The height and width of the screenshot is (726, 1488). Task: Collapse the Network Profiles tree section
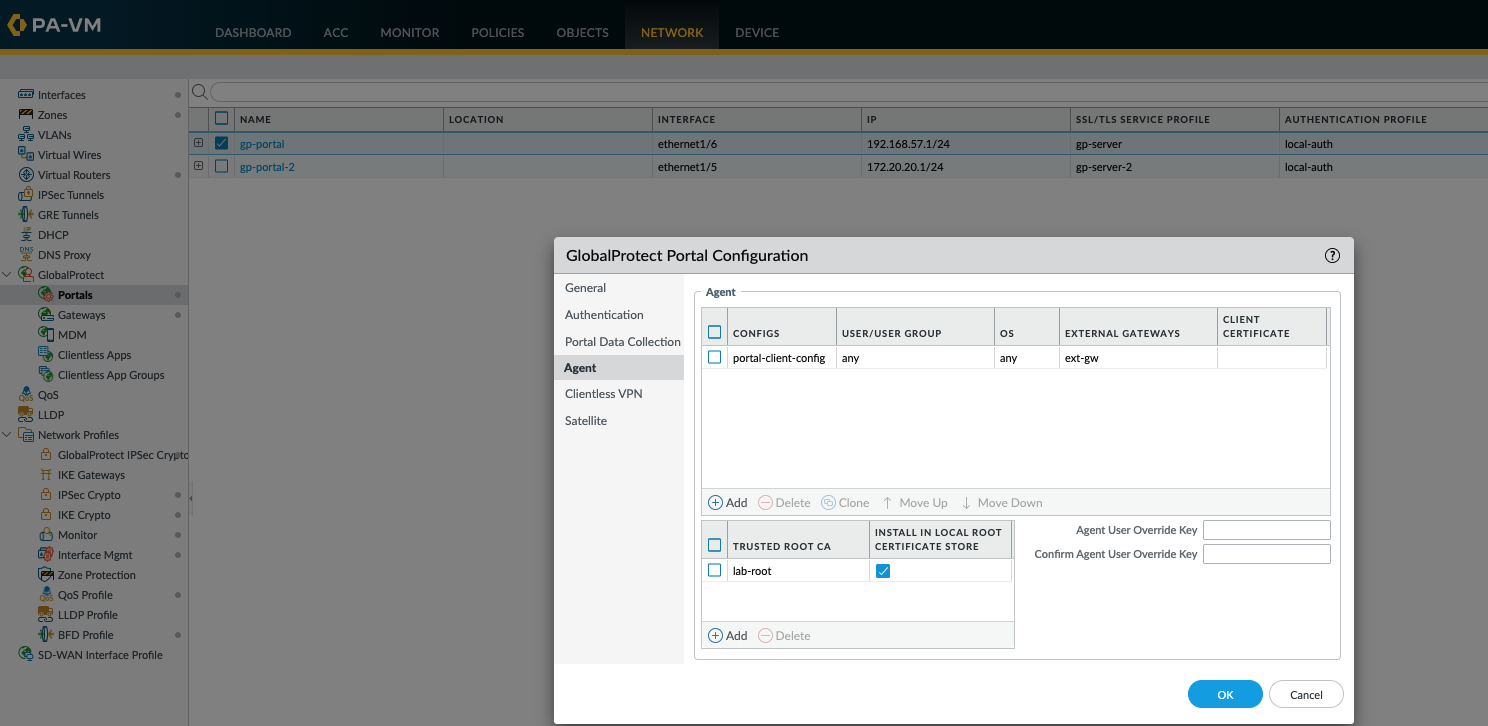click(7, 434)
